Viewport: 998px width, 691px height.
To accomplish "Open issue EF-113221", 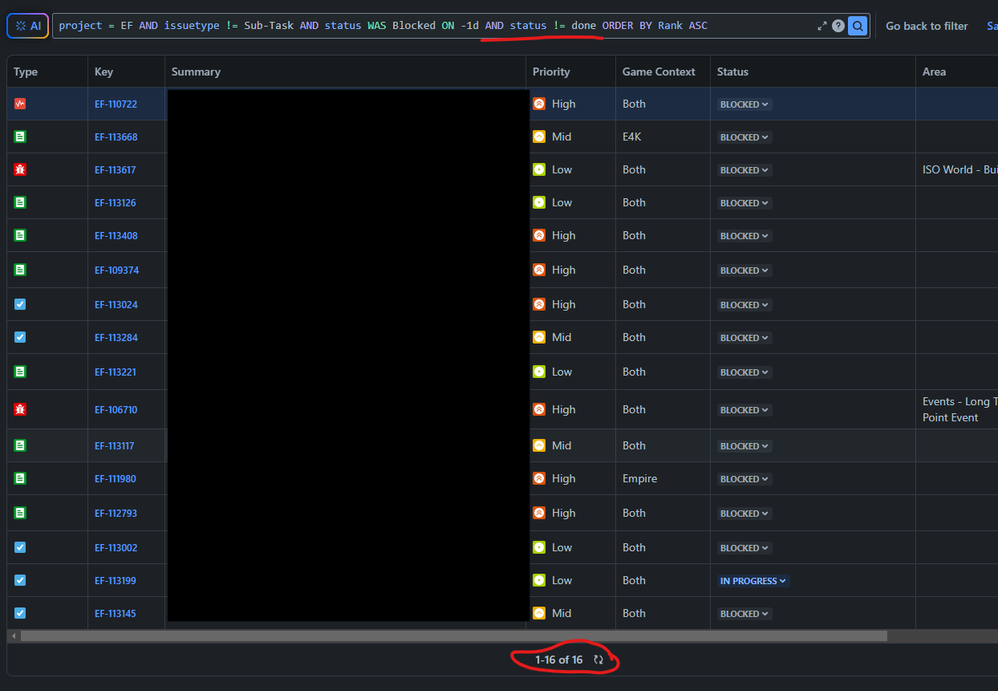I will (x=115, y=372).
